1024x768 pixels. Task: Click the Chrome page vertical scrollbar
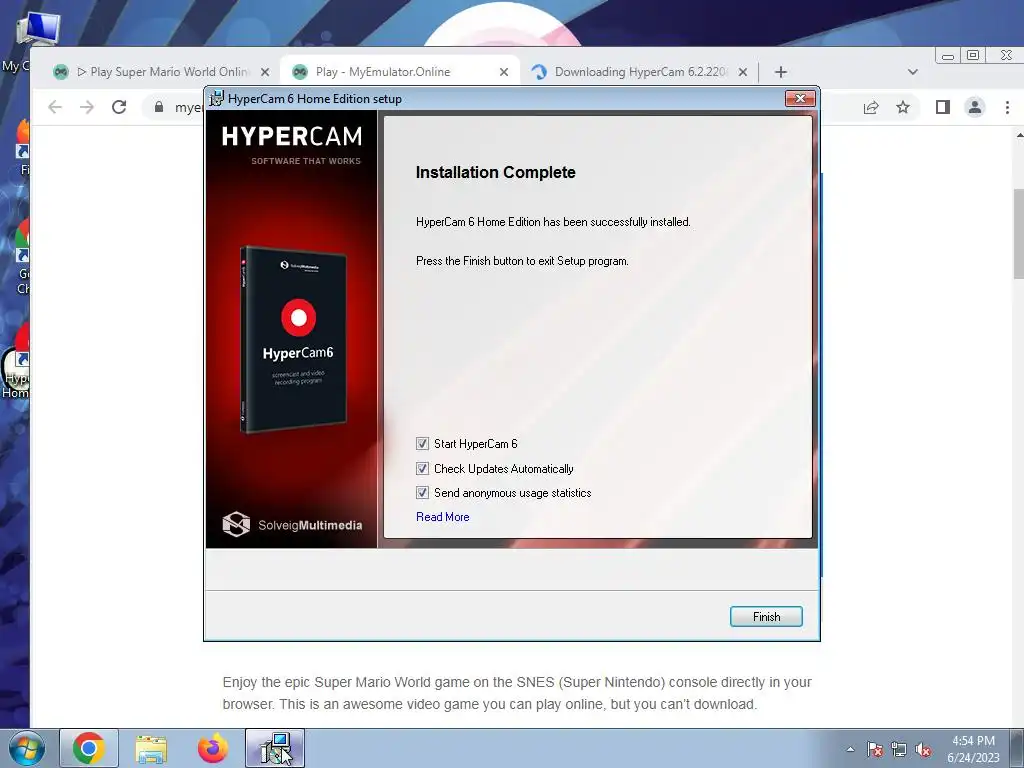click(x=1019, y=233)
